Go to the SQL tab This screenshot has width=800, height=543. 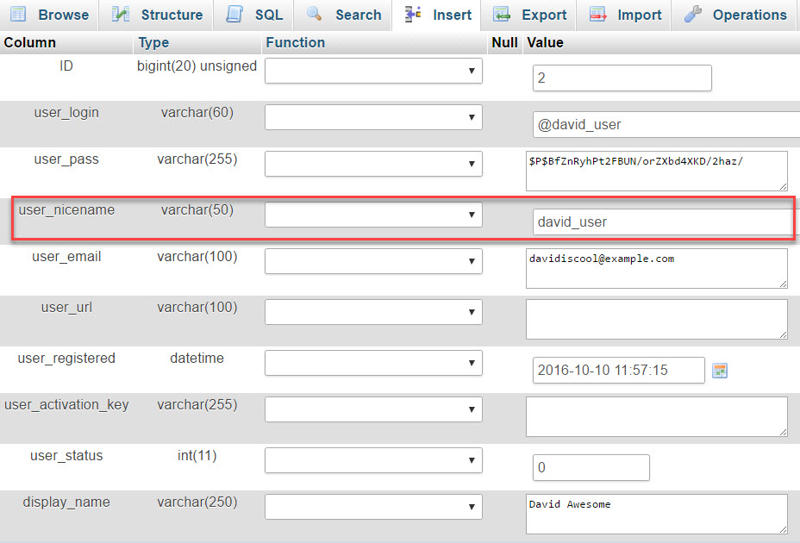click(x=255, y=15)
